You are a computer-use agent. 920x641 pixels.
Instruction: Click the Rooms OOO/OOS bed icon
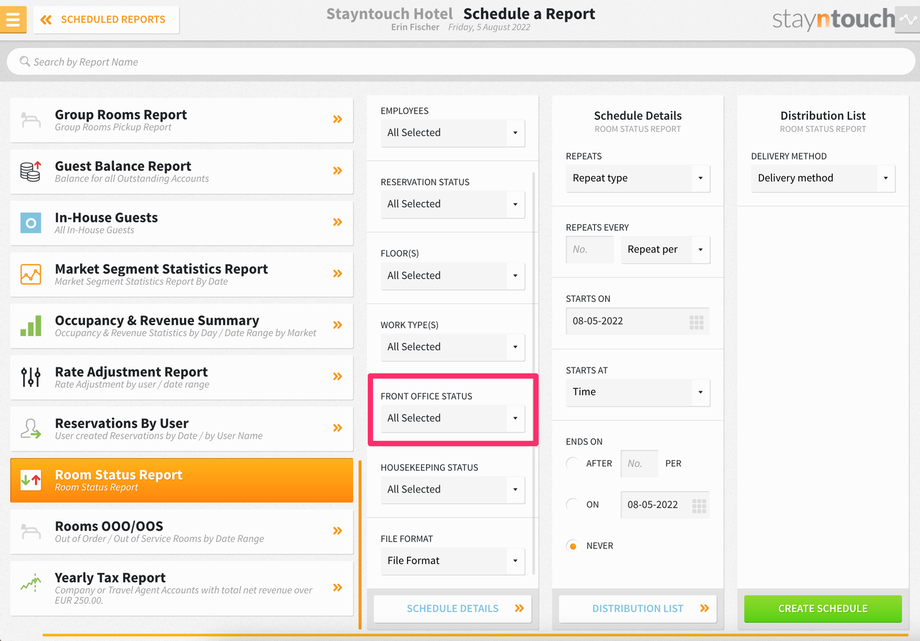pos(31,531)
